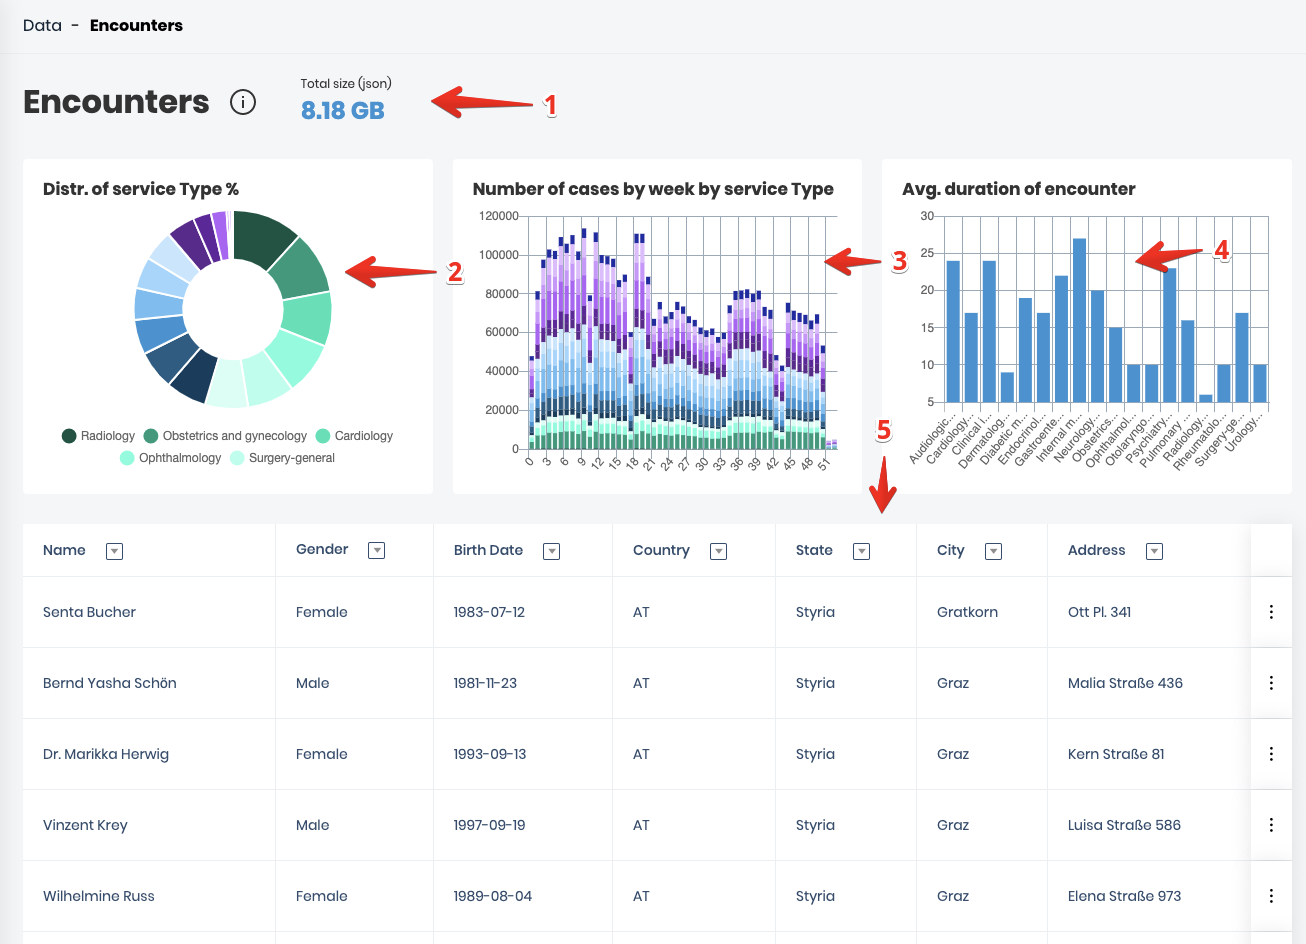Viewport: 1306px width, 944px height.
Task: Click birth date 1997-09-19
Action: (x=489, y=825)
